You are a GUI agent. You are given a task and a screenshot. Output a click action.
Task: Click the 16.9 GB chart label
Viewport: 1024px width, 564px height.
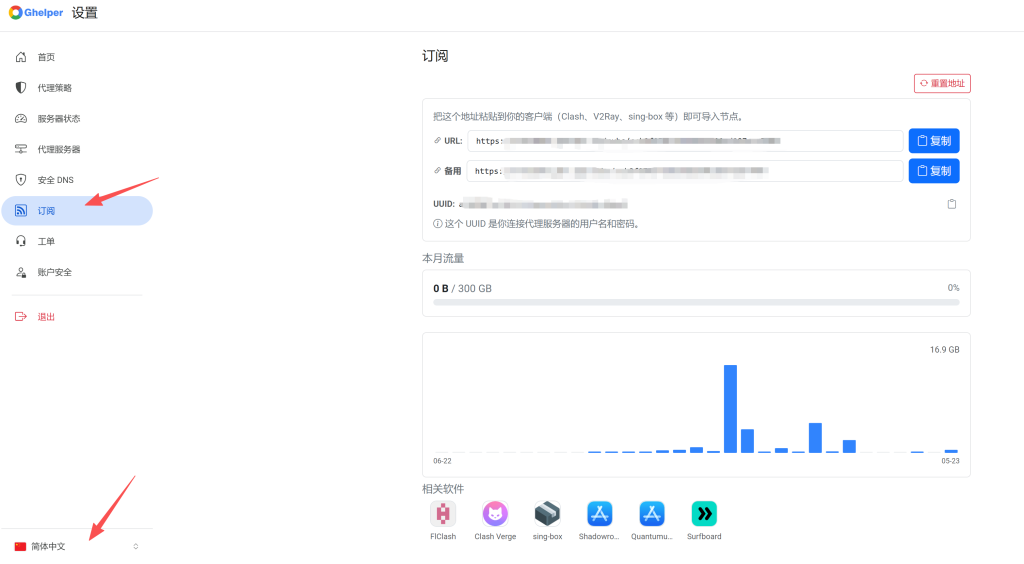(944, 350)
